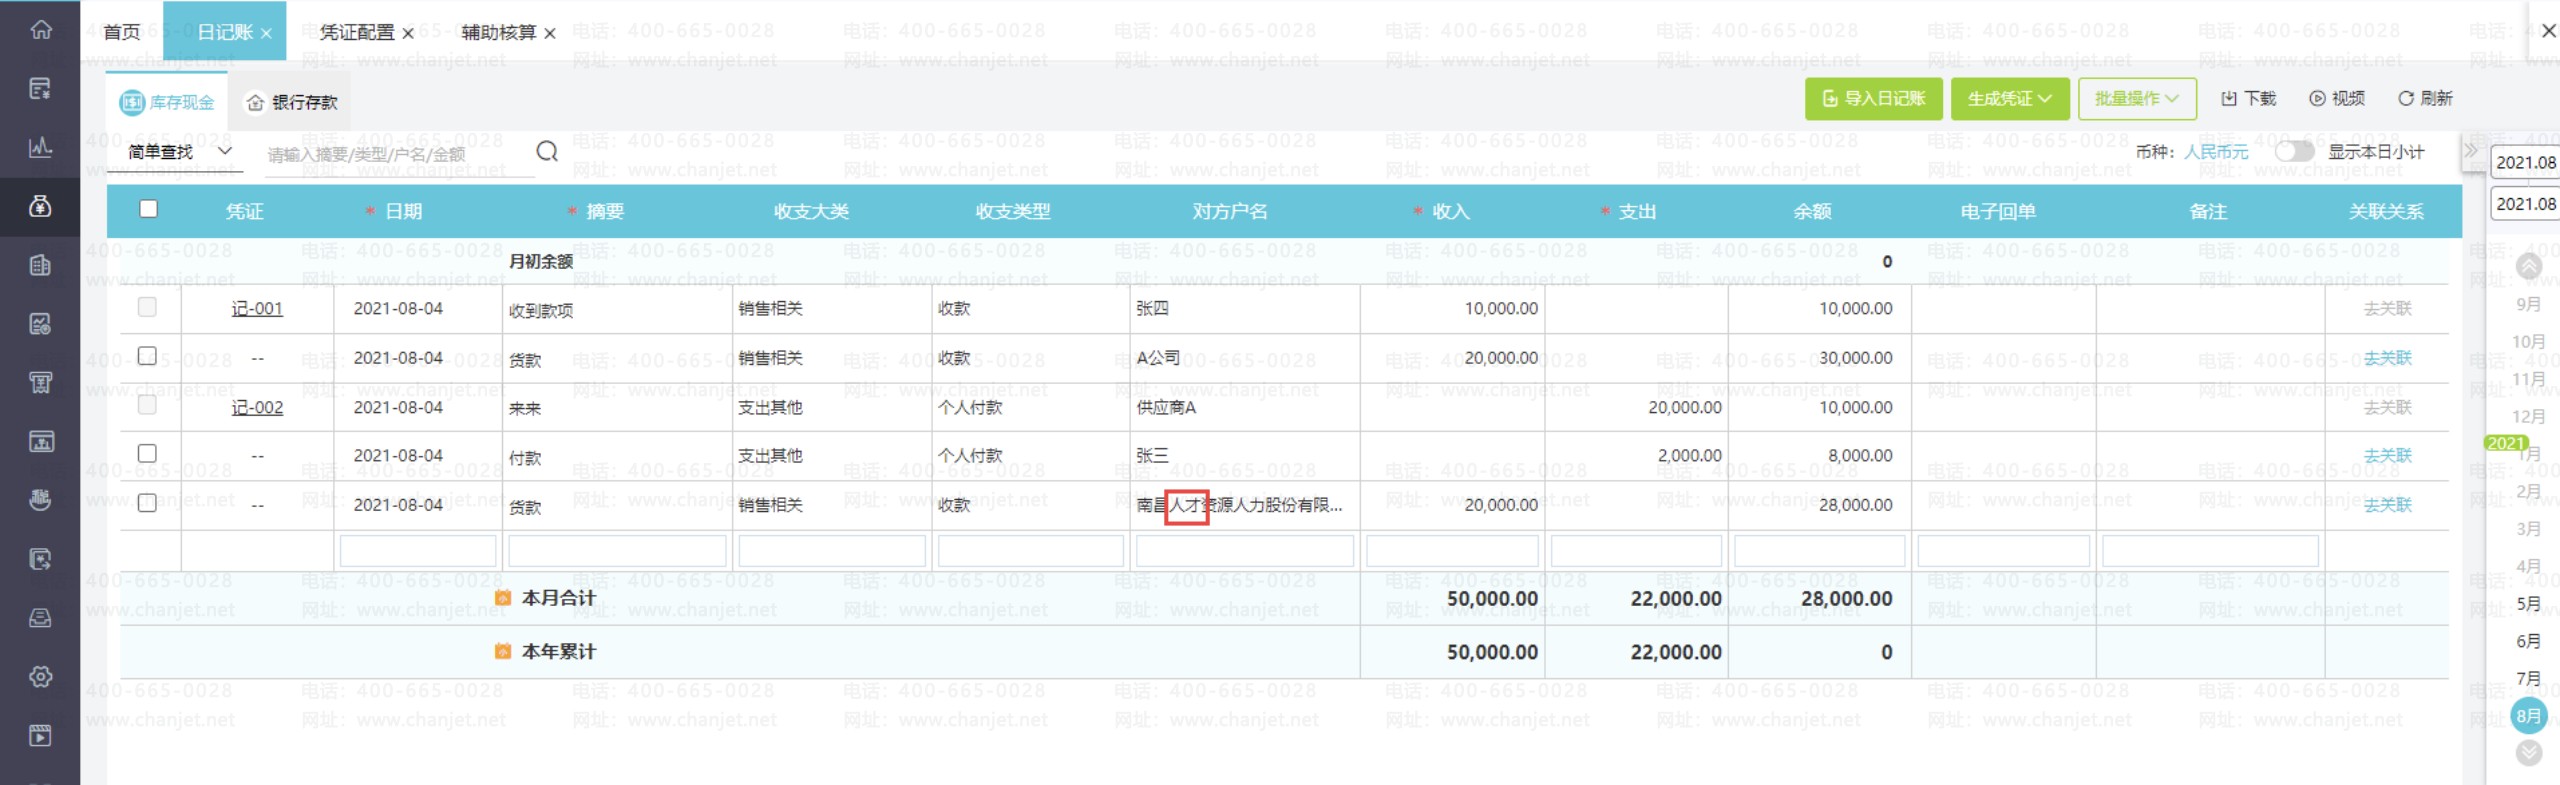Click the 下载 download button
This screenshot has height=785, width=2560.
tap(2248, 98)
